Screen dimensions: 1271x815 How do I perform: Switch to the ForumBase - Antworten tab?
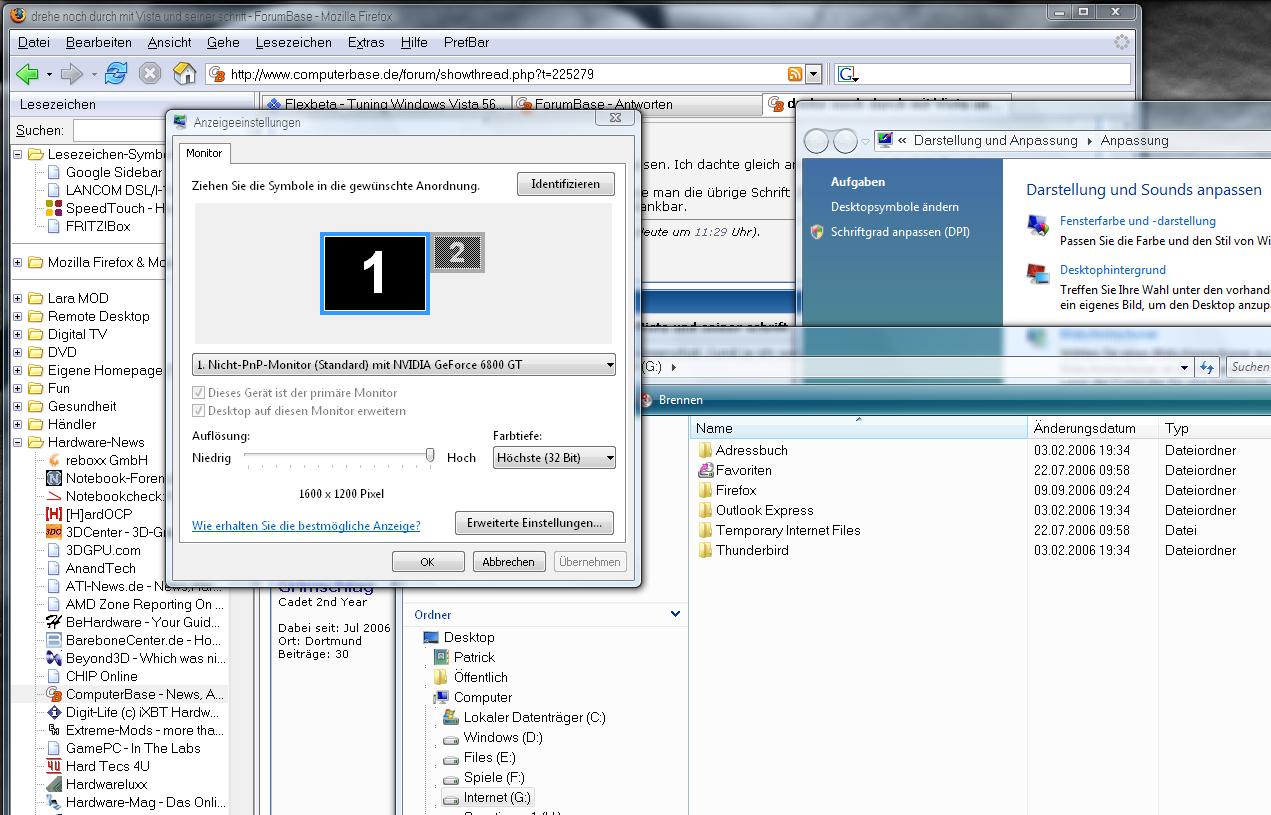coord(637,104)
